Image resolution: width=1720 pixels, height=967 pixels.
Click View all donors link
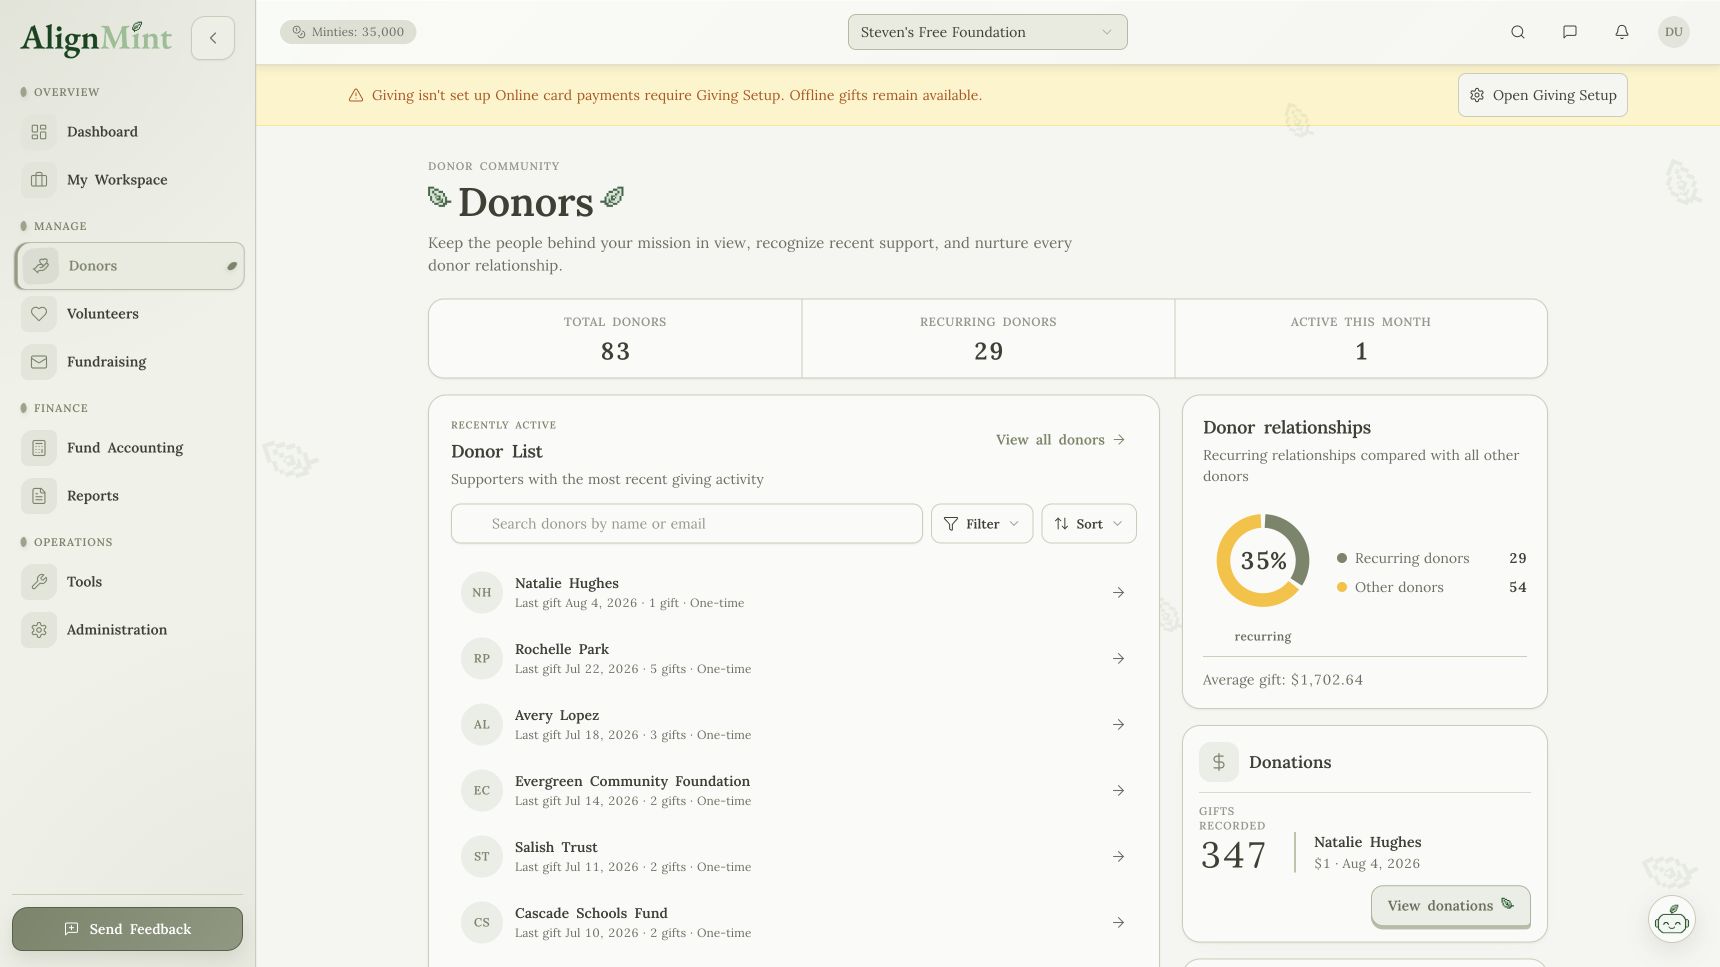[1061, 440]
